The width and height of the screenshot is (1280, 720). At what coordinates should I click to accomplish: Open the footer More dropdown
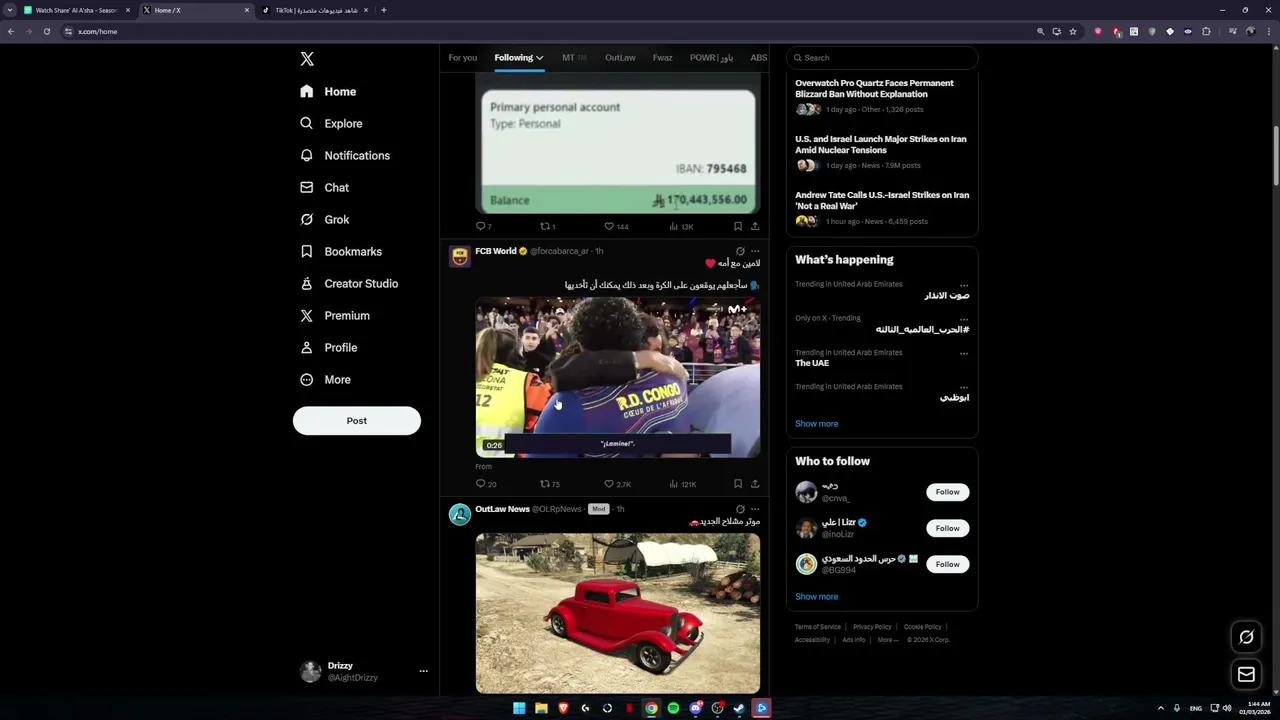(888, 640)
